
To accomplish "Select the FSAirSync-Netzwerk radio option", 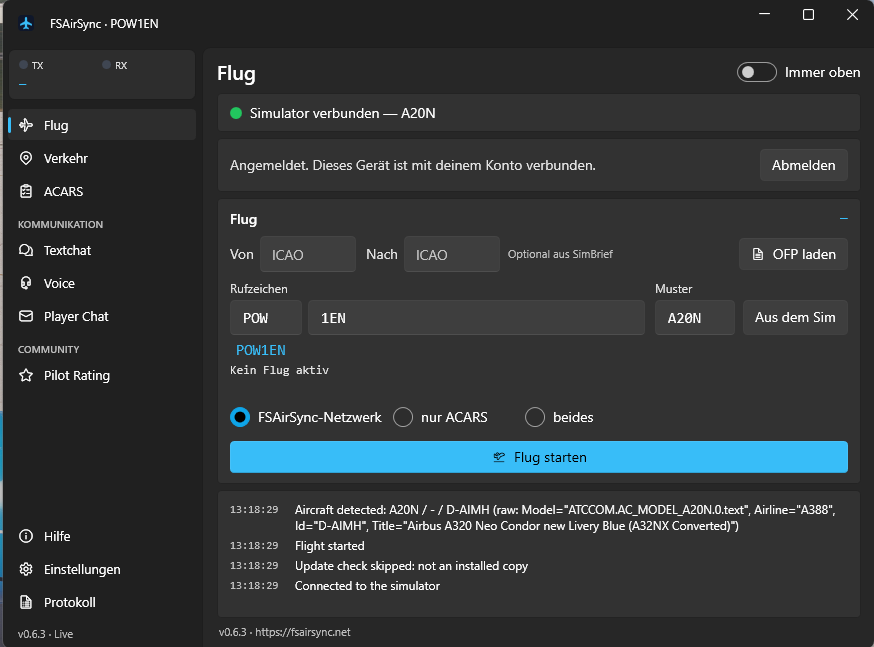I will pos(240,417).
